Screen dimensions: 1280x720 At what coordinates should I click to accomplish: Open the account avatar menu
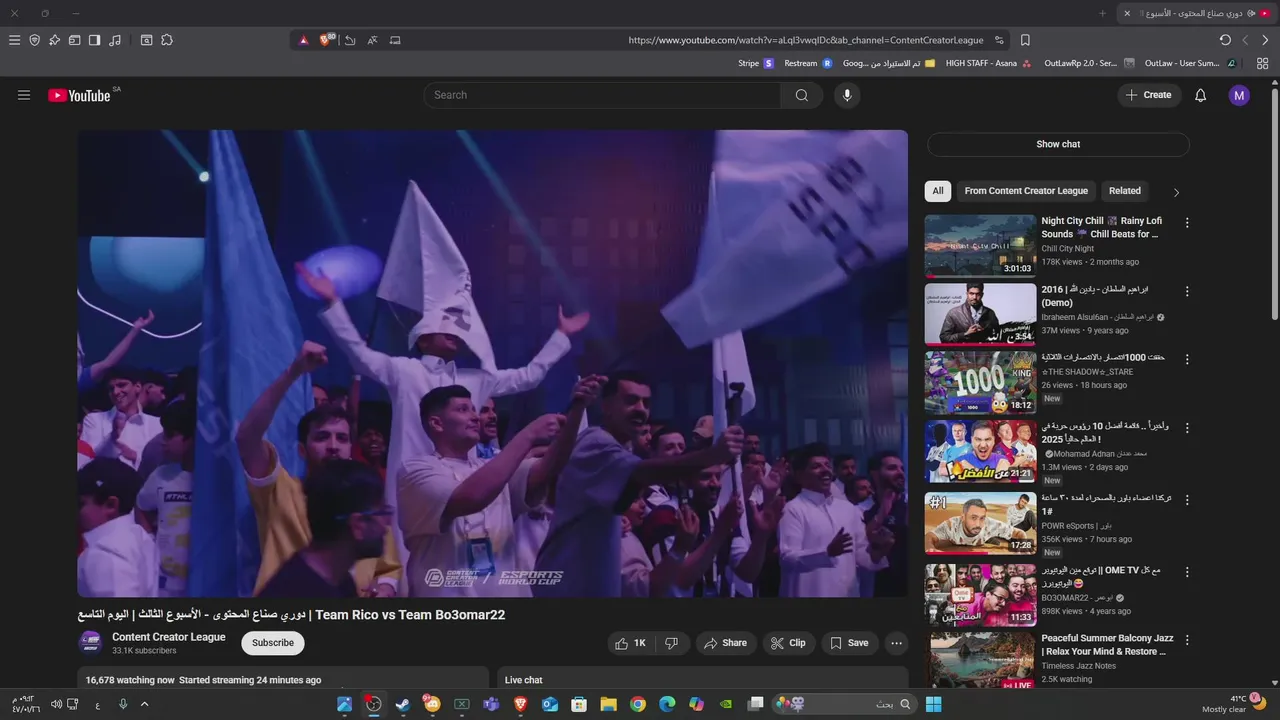pos(1239,95)
